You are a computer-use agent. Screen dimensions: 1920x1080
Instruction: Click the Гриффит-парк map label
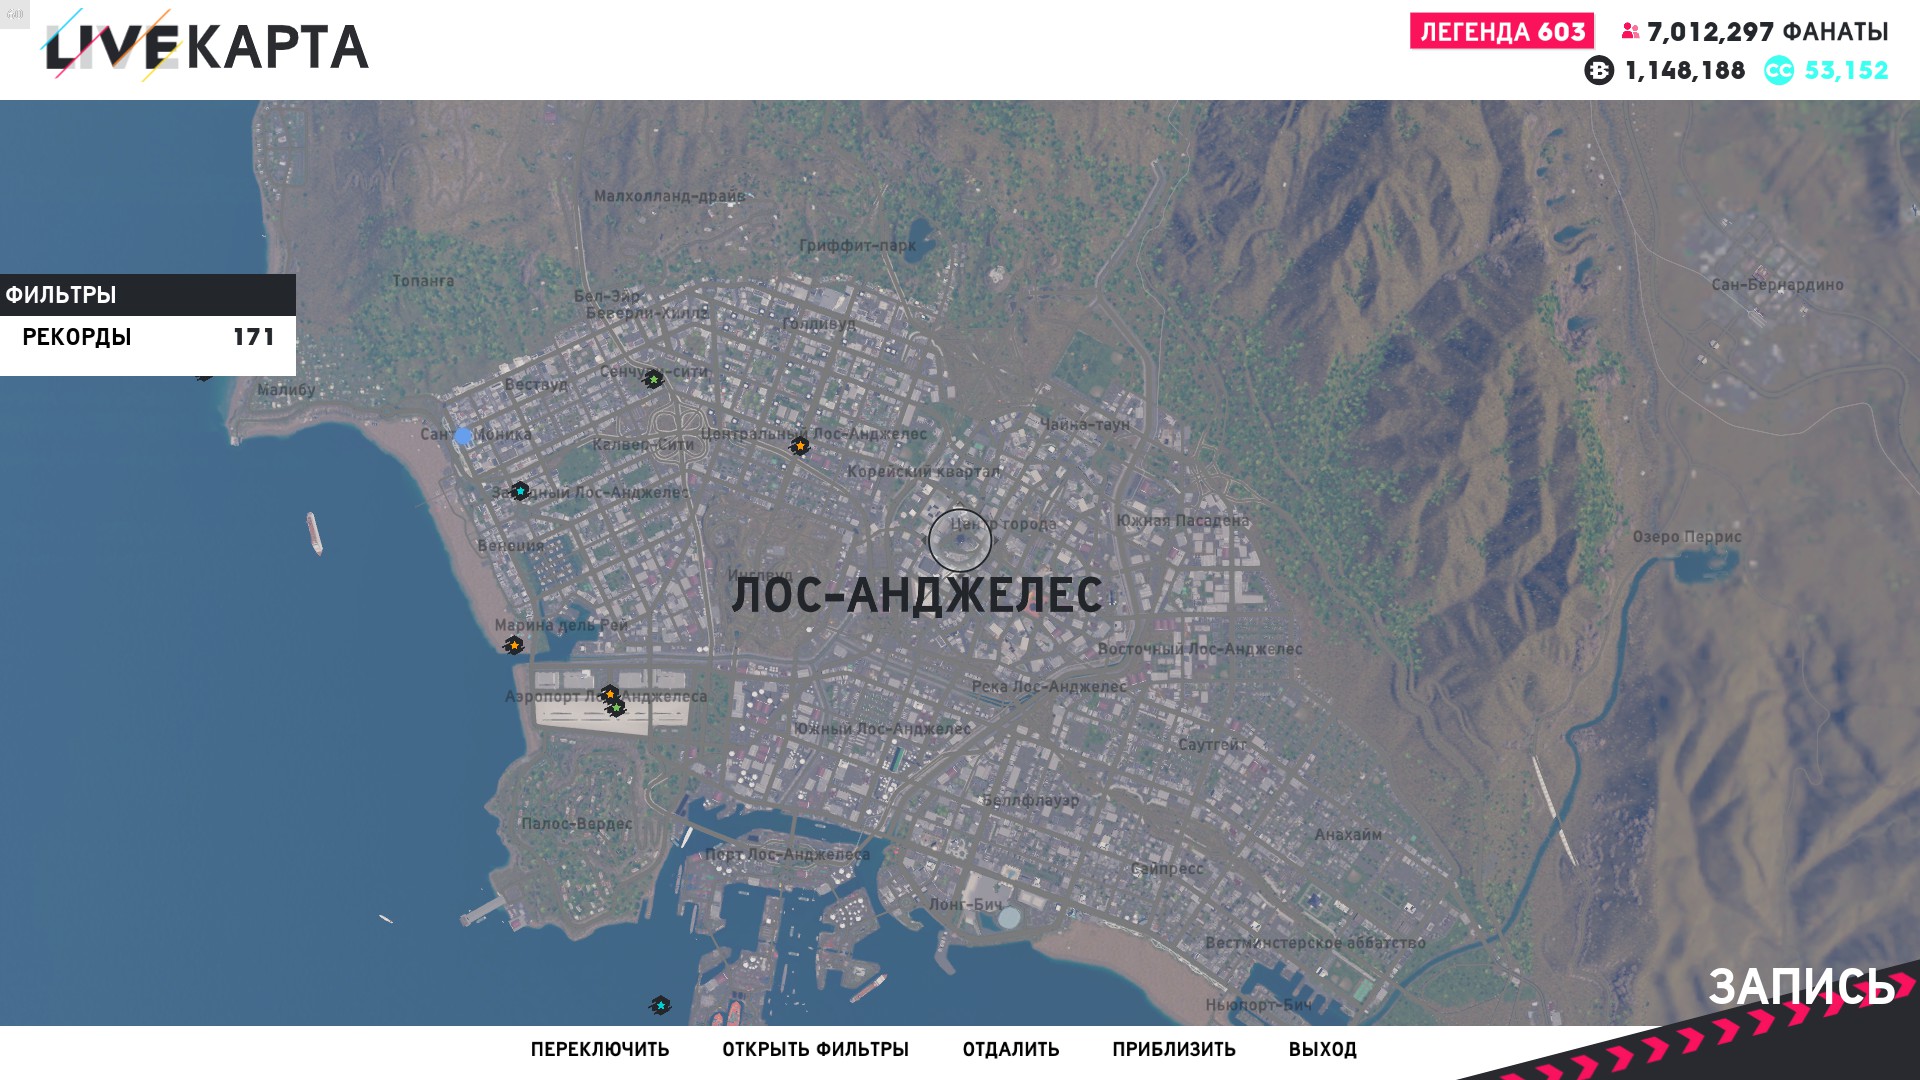pos(857,245)
